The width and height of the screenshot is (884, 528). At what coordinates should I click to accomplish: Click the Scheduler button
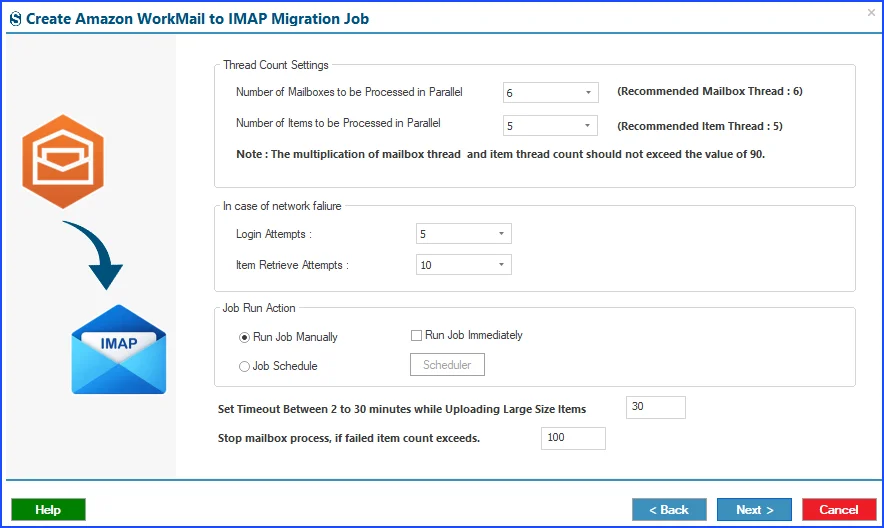point(447,365)
